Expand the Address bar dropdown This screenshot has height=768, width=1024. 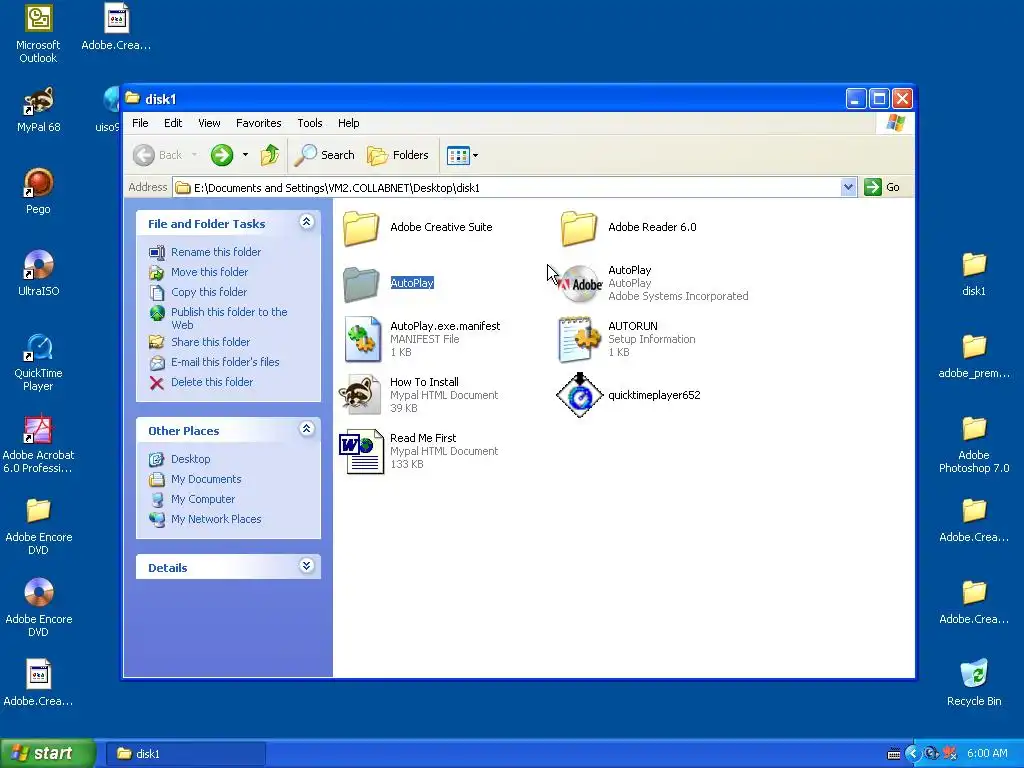pyautogui.click(x=848, y=187)
